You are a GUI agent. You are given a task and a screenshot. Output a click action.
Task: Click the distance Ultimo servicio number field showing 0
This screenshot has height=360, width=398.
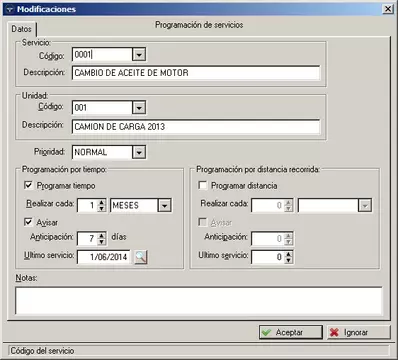[268, 257]
